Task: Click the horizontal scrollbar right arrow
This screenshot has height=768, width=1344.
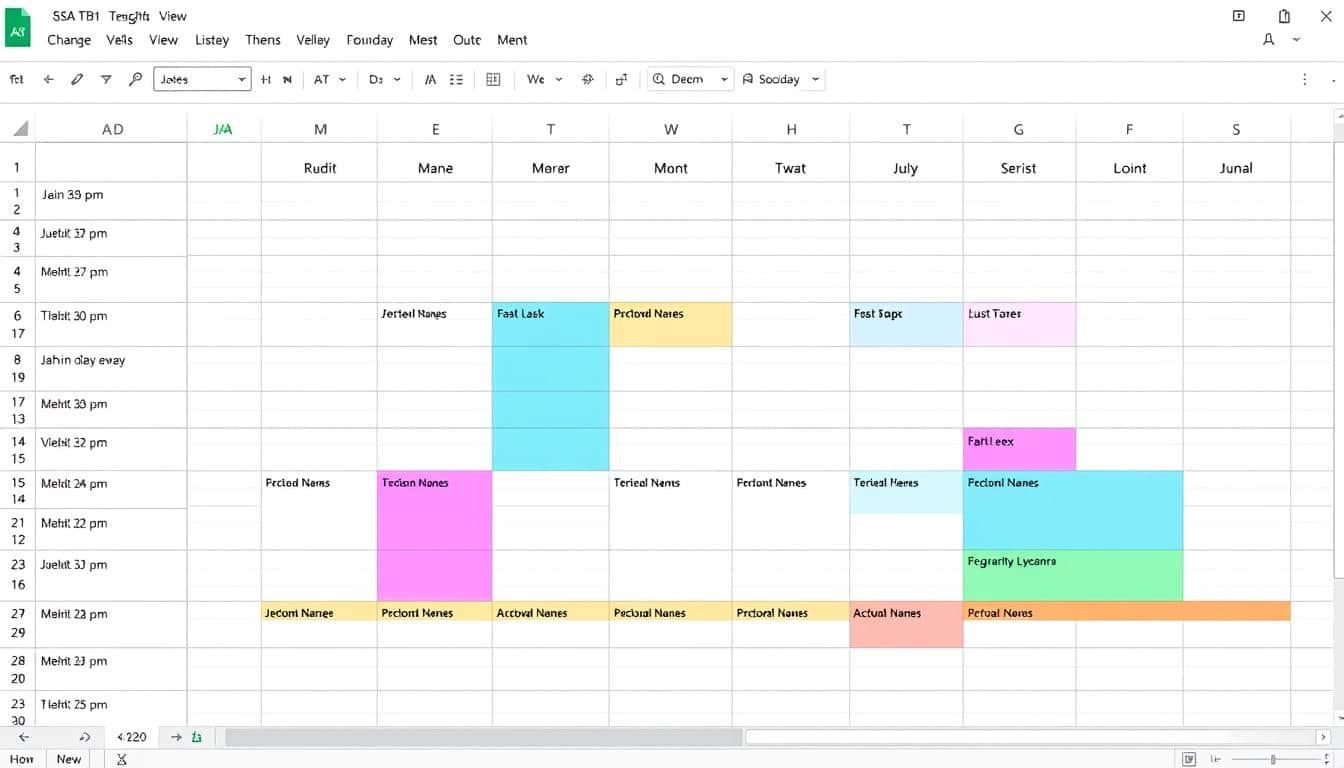Action: click(1323, 737)
